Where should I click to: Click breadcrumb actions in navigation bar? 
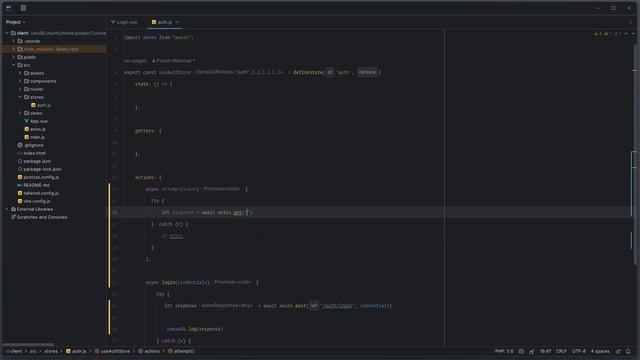[149, 351]
